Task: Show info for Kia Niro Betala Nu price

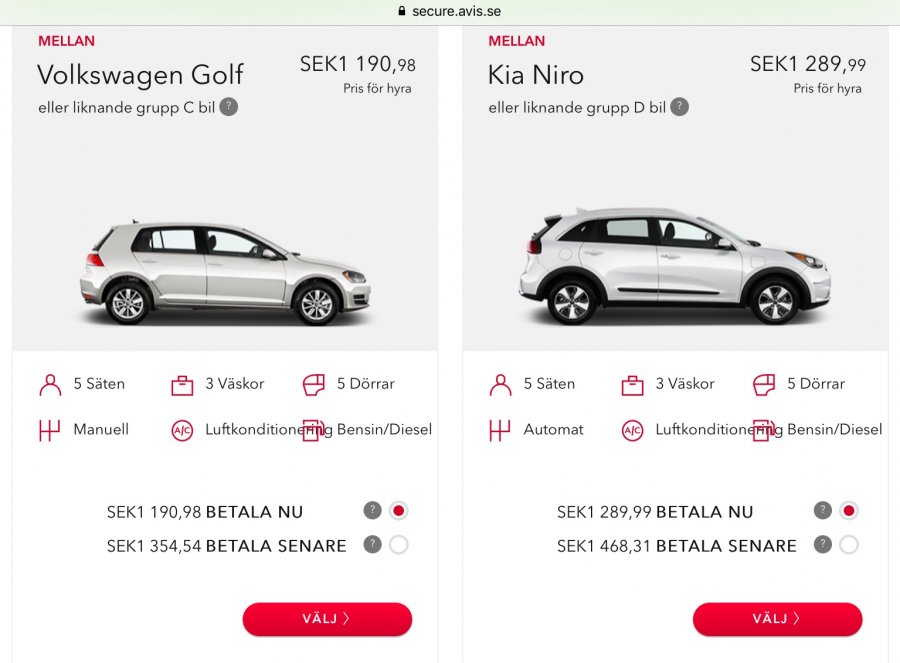Action: [x=823, y=511]
